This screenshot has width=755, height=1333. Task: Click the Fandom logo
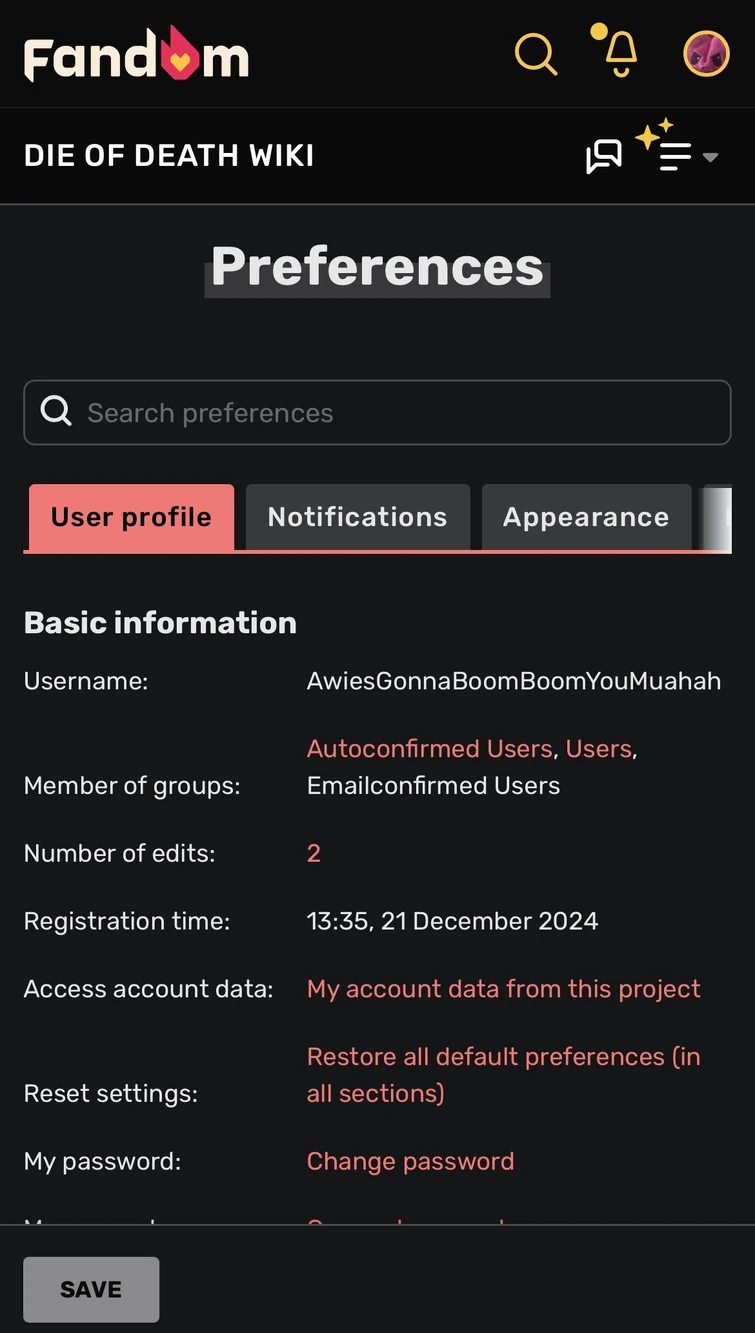point(136,54)
